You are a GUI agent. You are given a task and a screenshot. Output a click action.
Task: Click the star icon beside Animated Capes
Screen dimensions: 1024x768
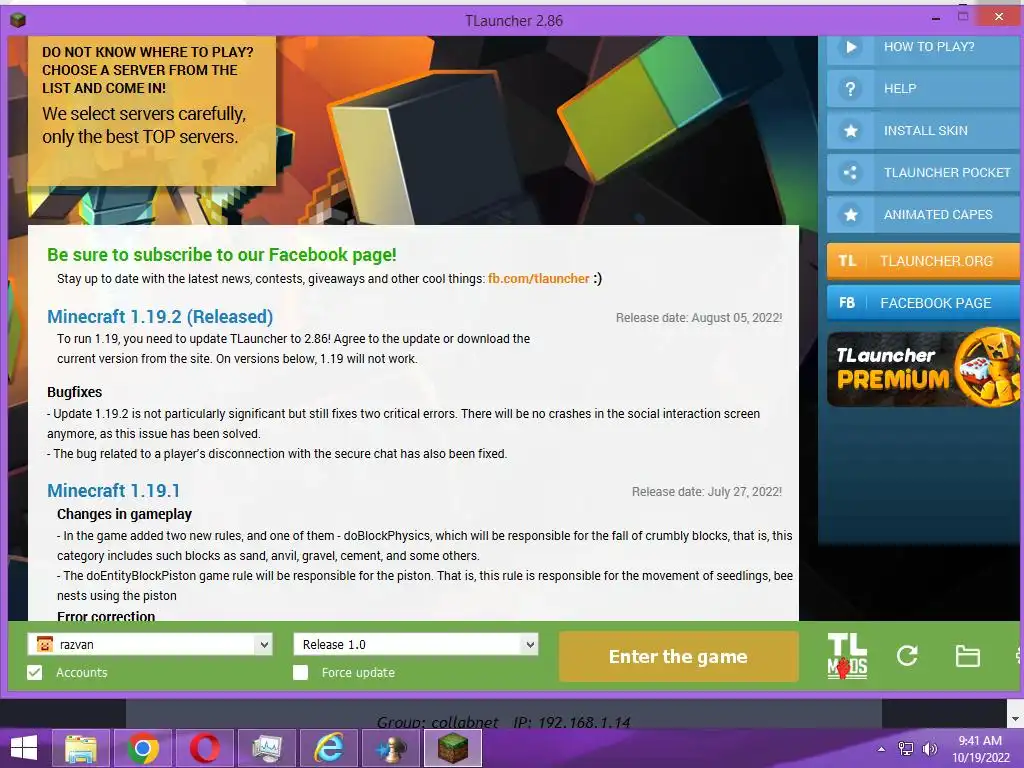pos(850,215)
